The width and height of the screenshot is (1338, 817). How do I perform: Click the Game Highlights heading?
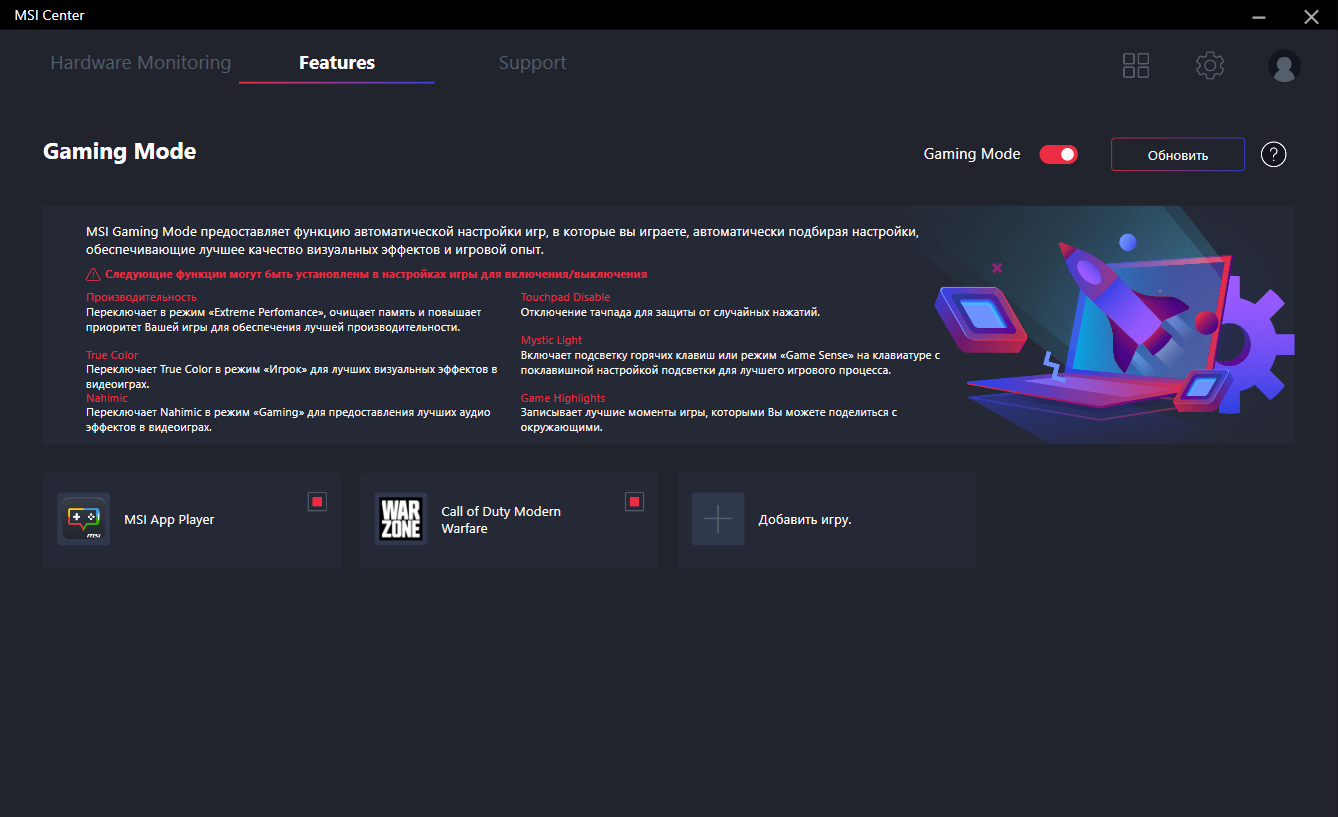click(563, 399)
